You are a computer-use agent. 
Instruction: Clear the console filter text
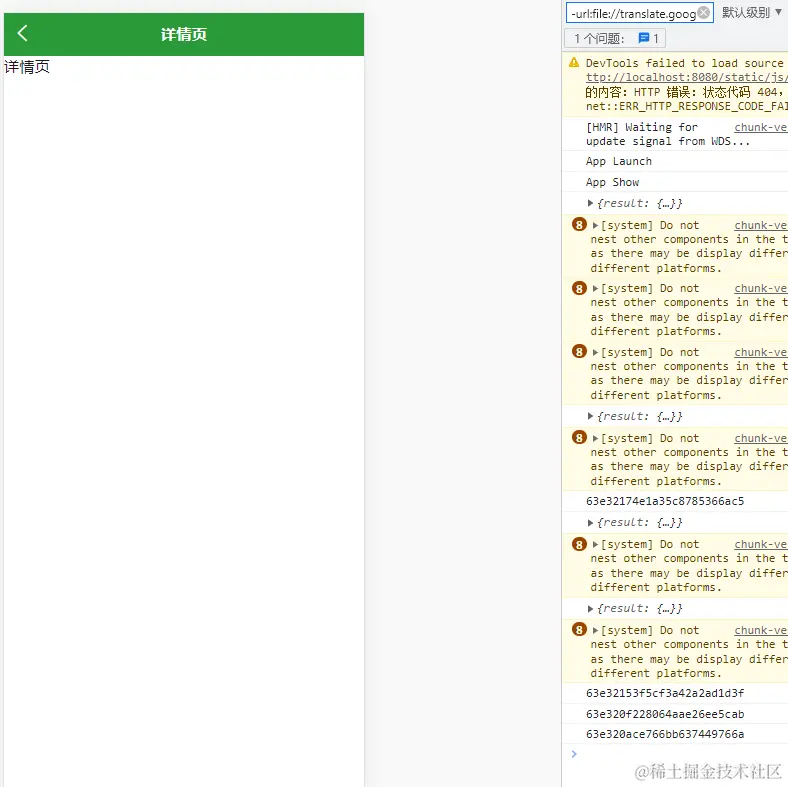[x=704, y=13]
